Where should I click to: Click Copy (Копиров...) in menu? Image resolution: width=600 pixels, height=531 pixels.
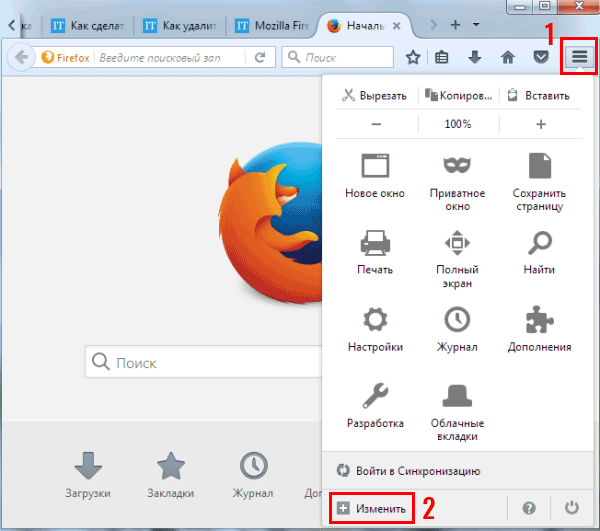[x=458, y=95]
